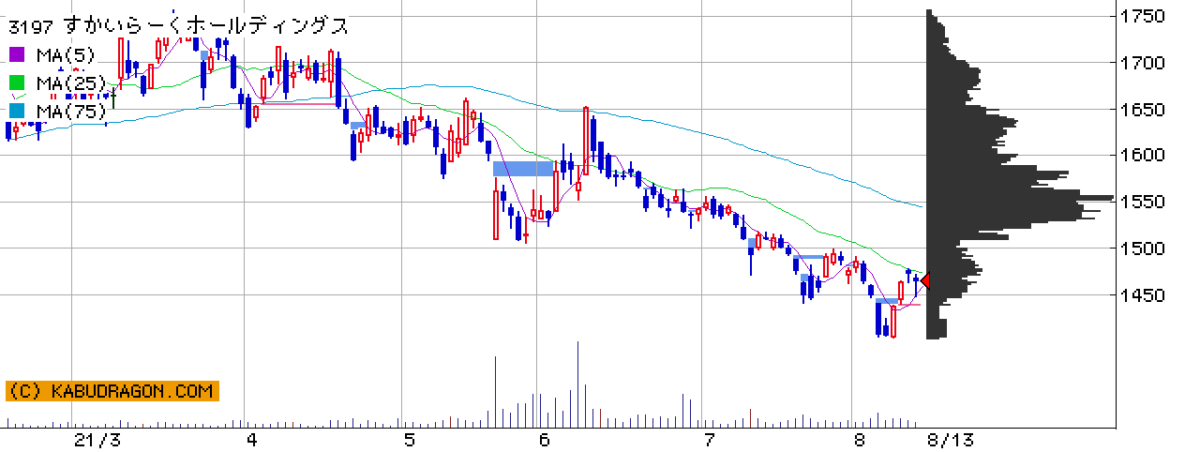Image resolution: width=1200 pixels, height=452 pixels.
Task: Select the purple MA(5) legend swatch
Action: 17,54
